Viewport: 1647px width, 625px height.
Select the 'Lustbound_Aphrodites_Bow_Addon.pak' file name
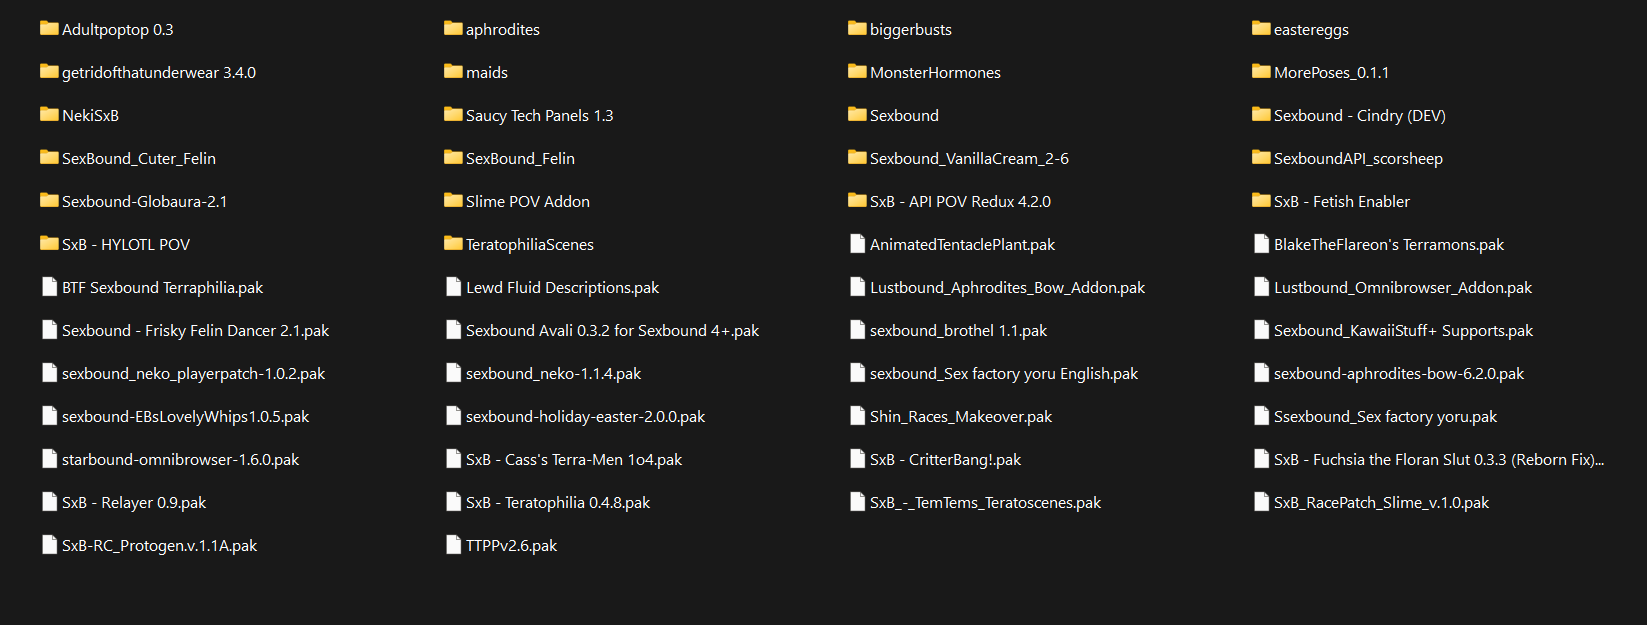click(1008, 288)
